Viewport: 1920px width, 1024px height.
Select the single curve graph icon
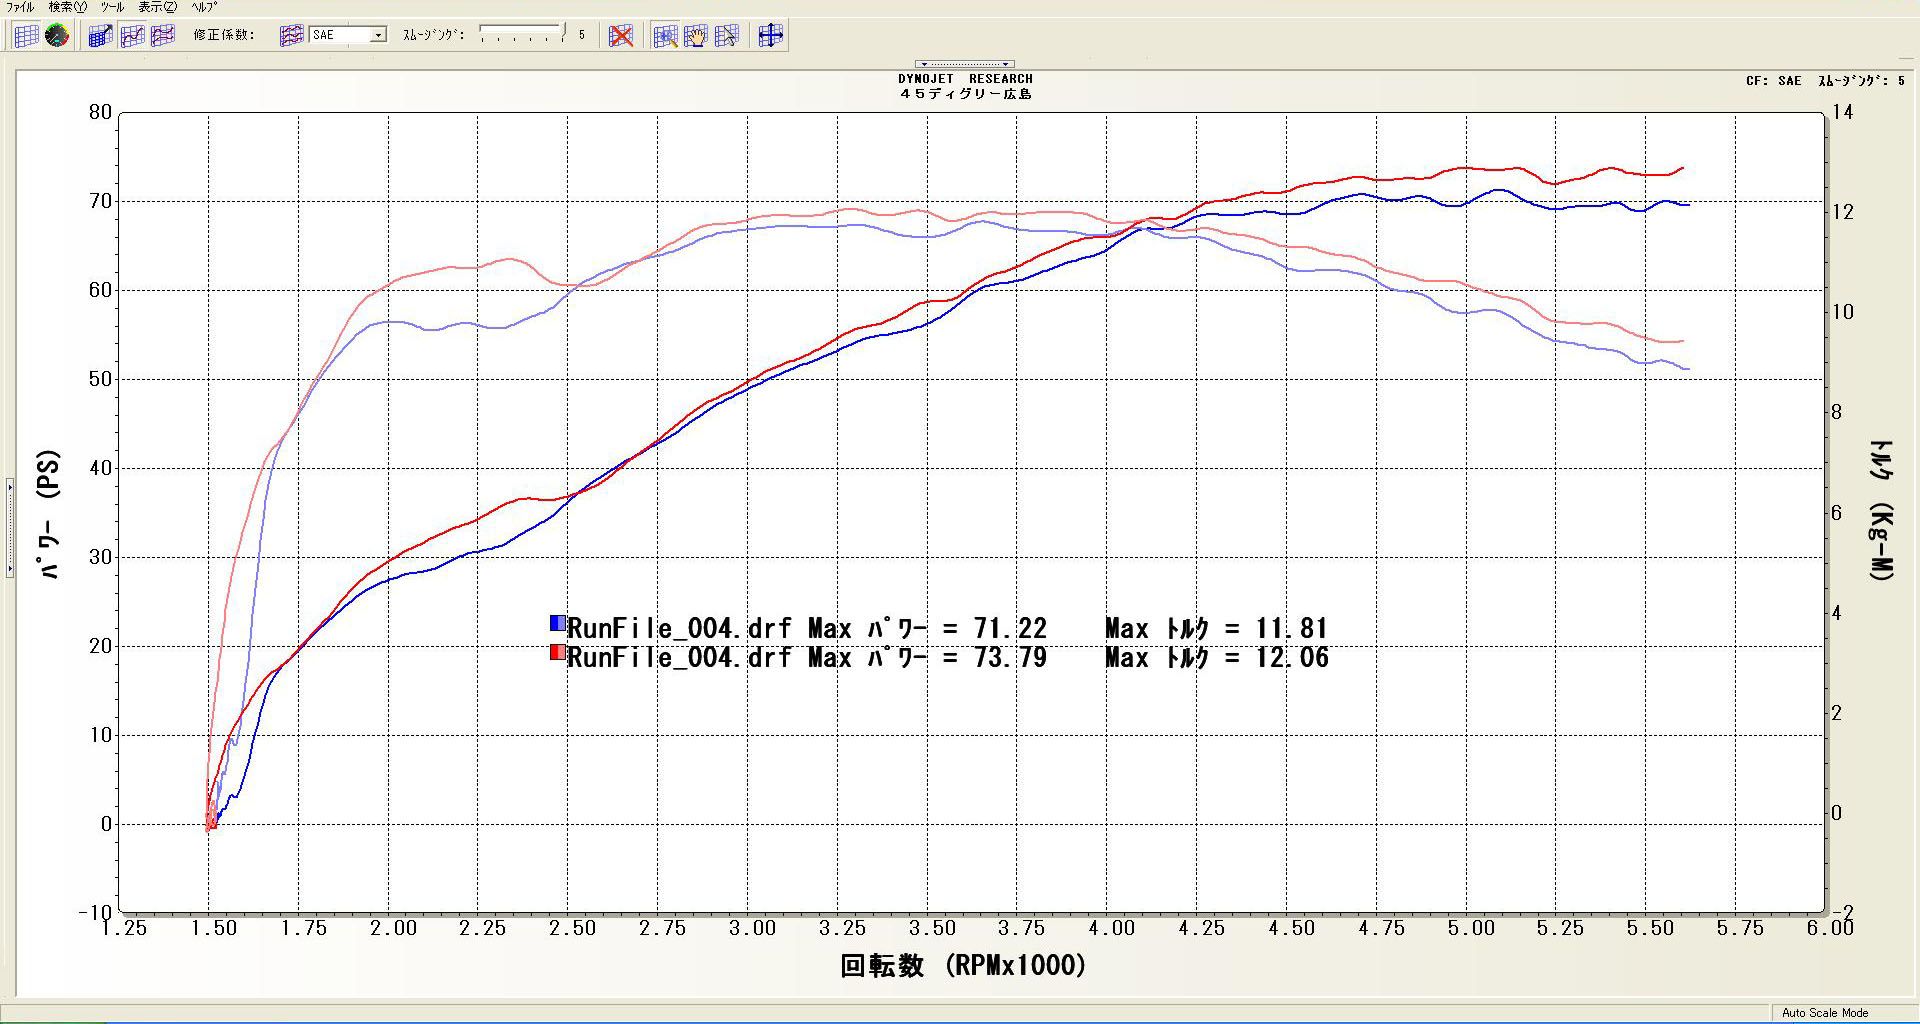[x=132, y=36]
